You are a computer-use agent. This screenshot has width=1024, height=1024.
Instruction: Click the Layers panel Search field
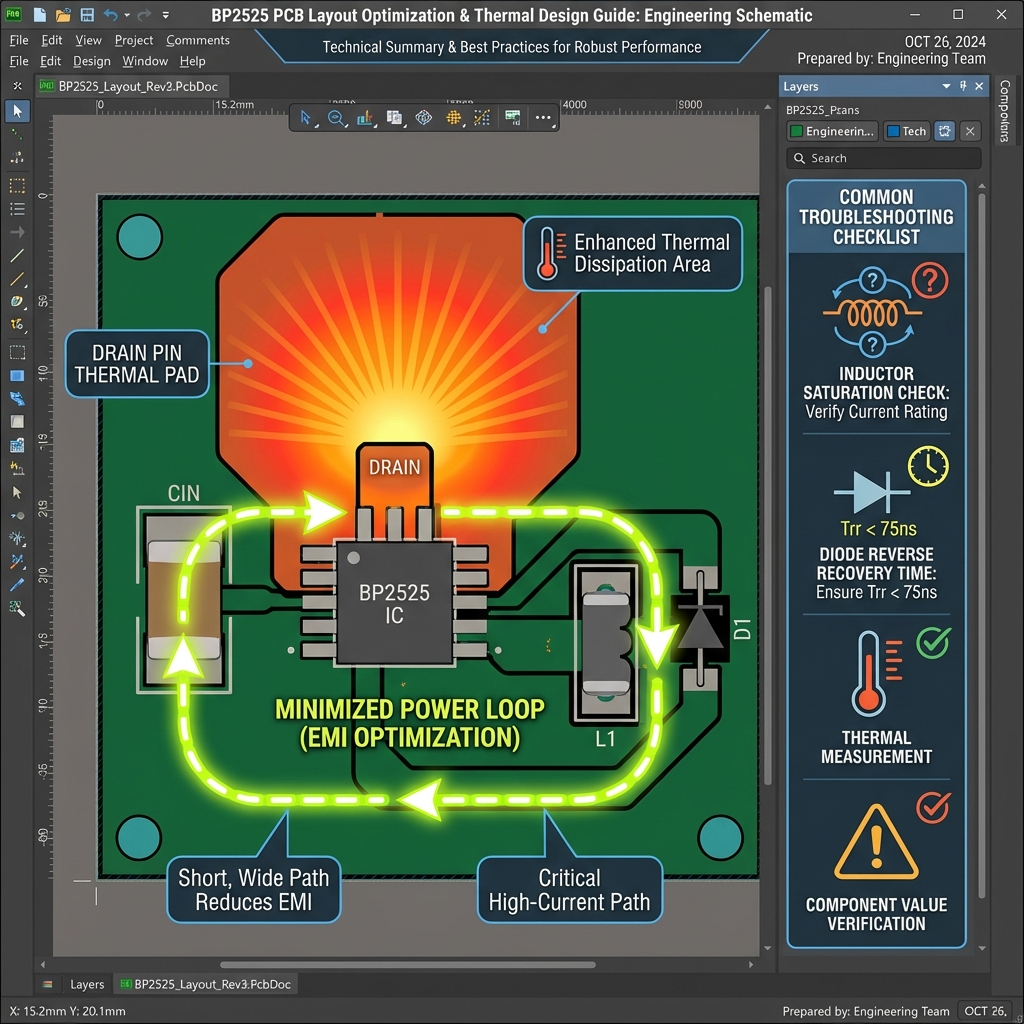tap(883, 158)
